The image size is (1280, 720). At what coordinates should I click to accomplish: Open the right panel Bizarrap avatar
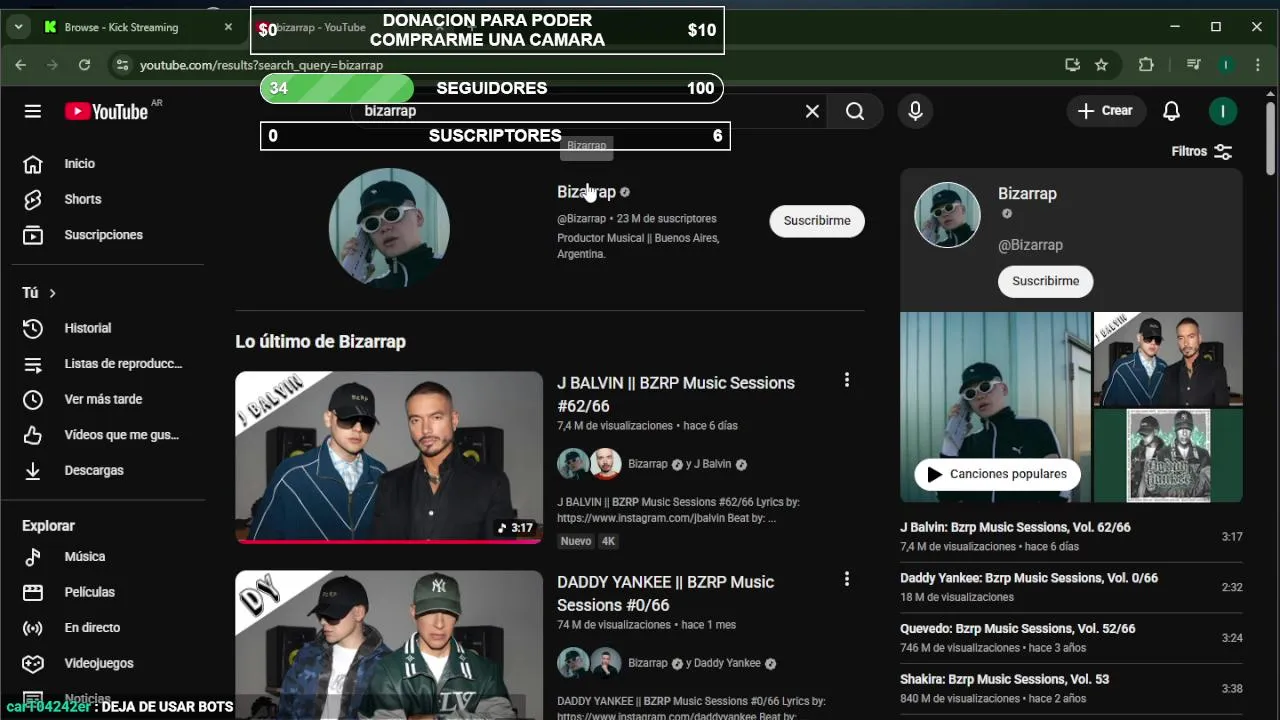(947, 215)
